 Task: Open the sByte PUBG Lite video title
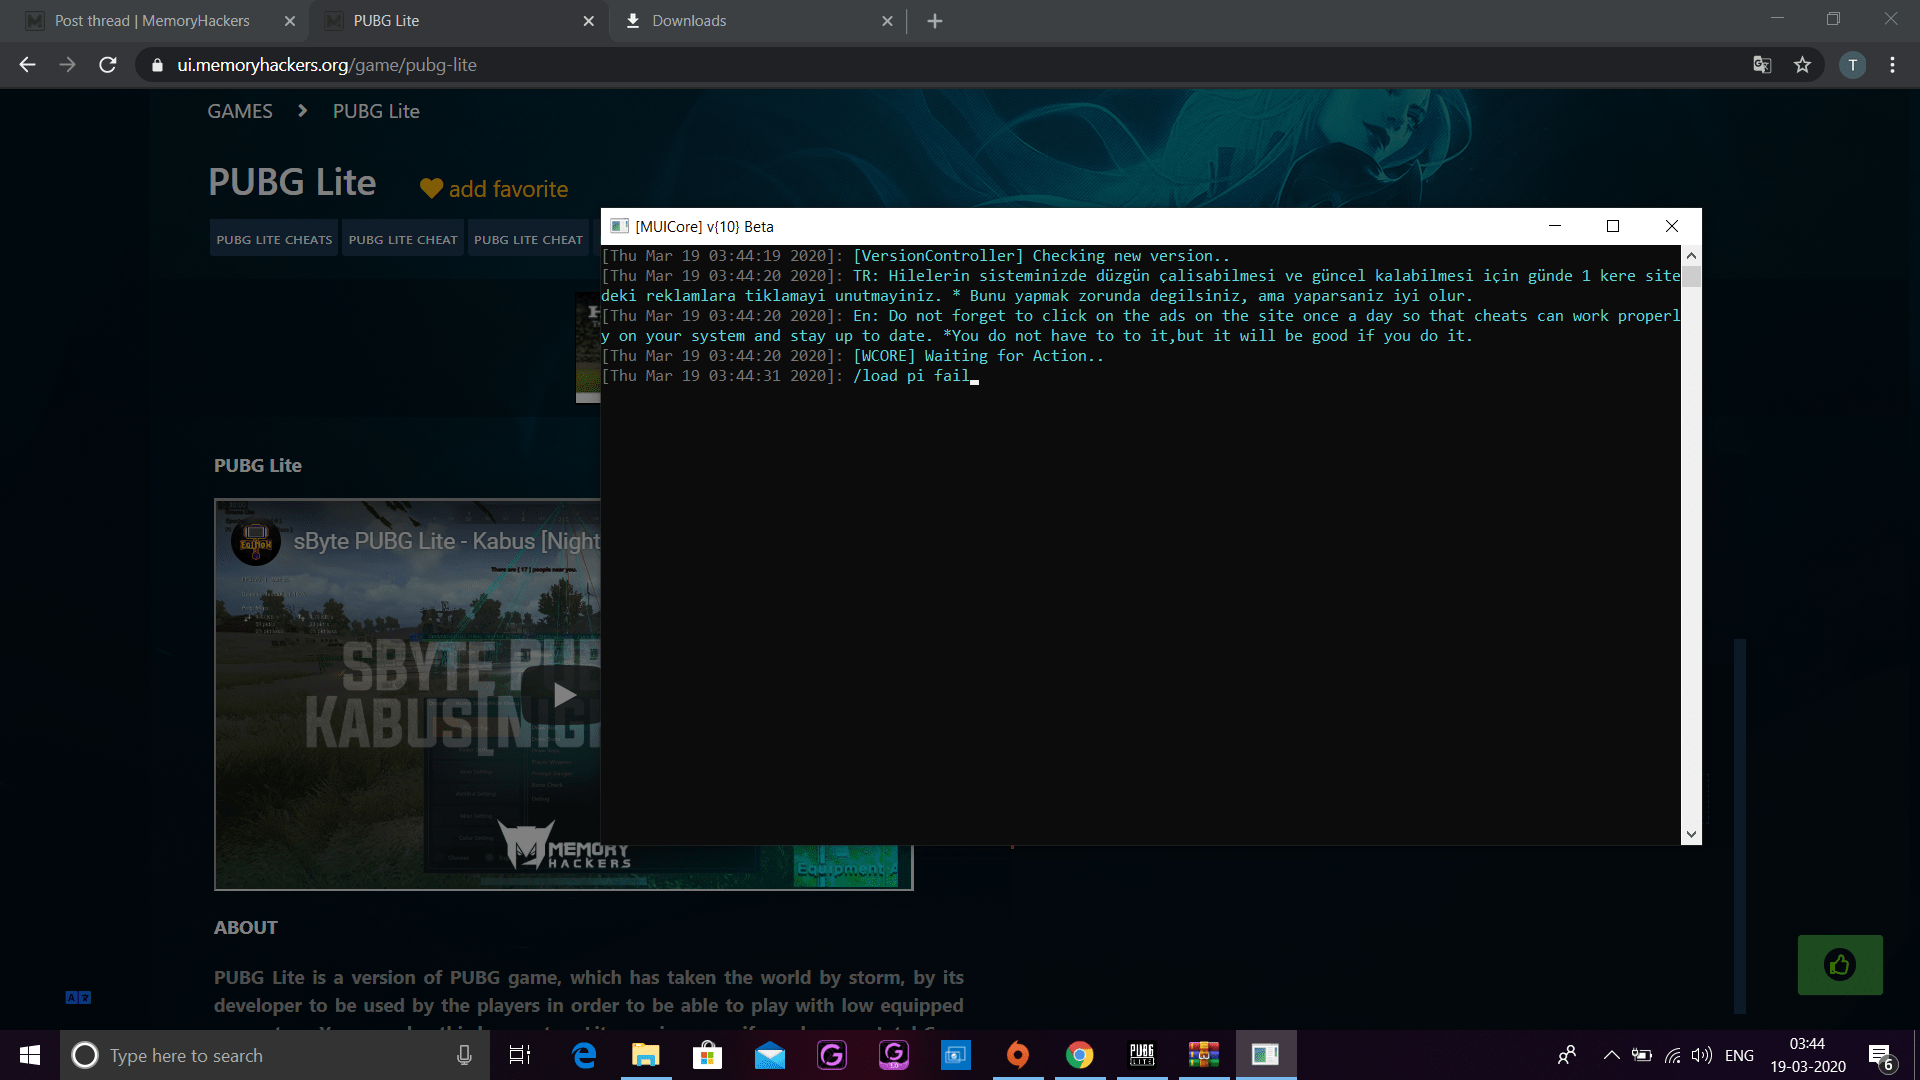click(x=446, y=541)
